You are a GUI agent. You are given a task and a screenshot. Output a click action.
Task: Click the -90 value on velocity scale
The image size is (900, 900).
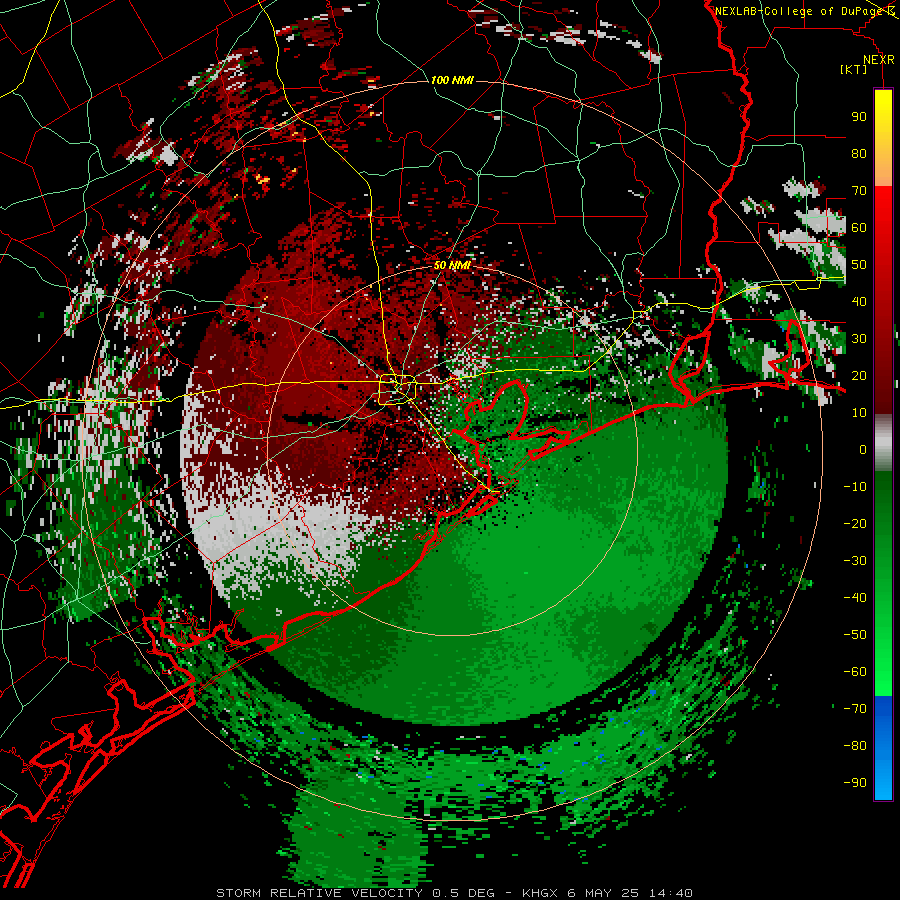(x=855, y=783)
